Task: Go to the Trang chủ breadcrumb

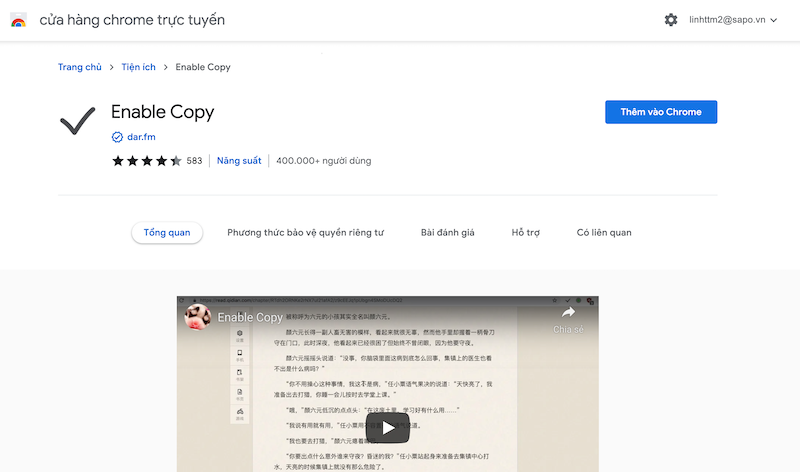Action: [80, 67]
